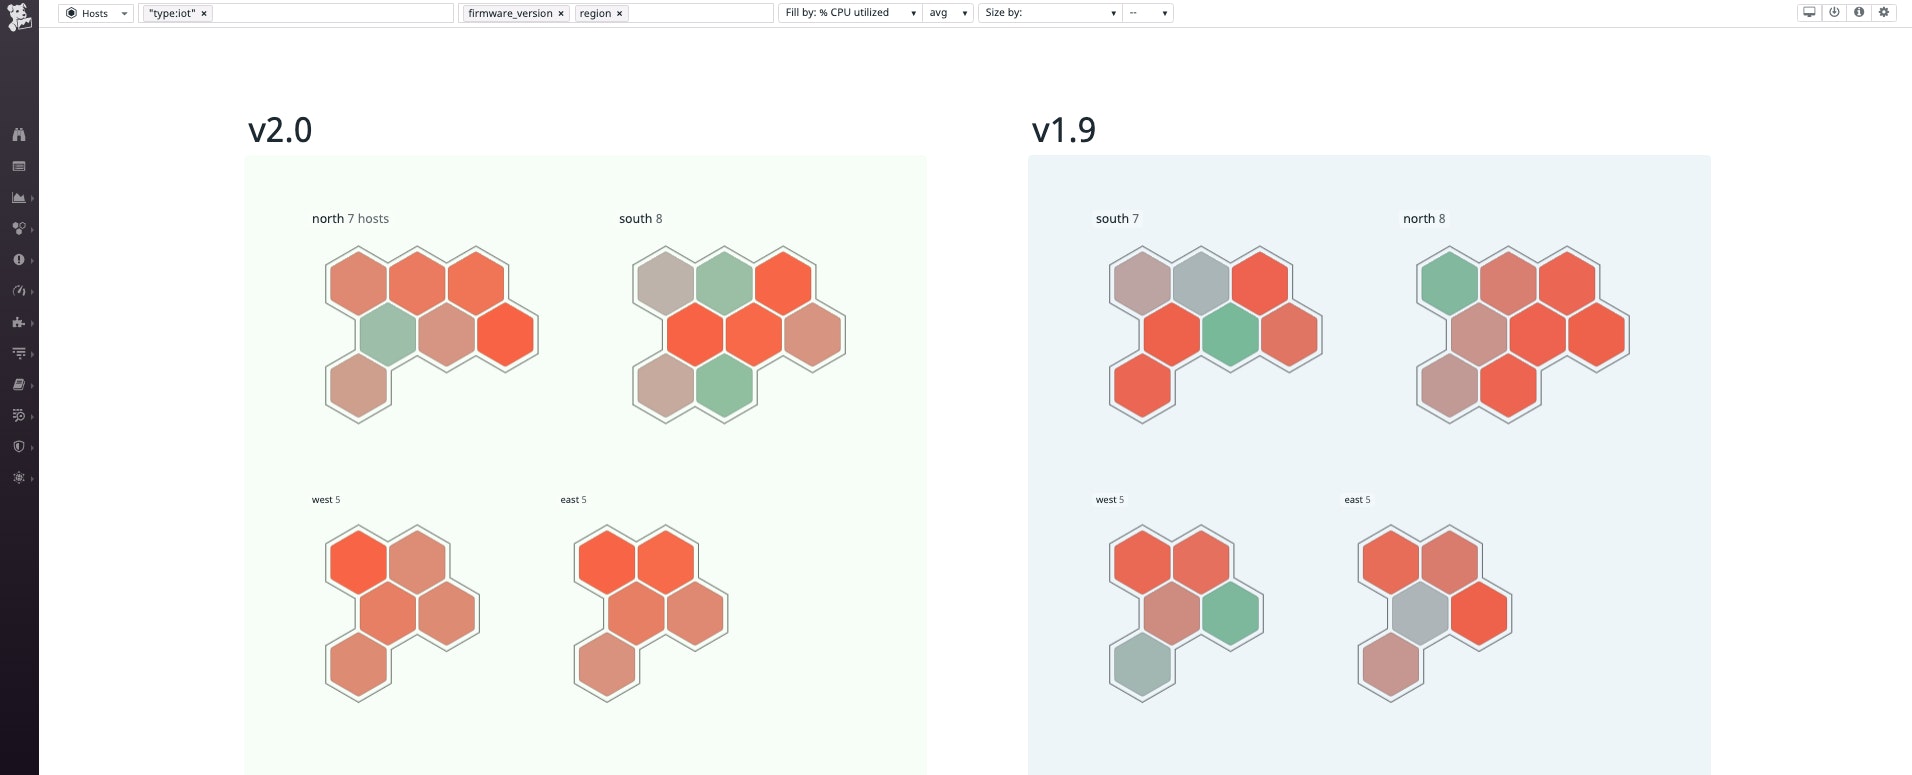Enter full-screen mode with monitor icon
1912x775 pixels.
(1809, 13)
